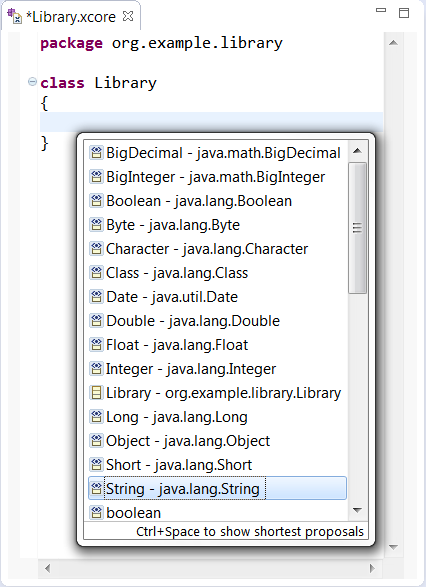Choose BigInteger - java.math.BigInteger proposal
The image size is (426, 587).
[x=217, y=177]
